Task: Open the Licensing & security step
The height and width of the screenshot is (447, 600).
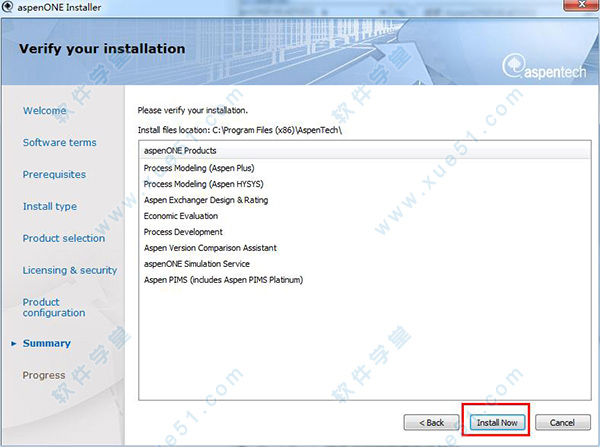Action: pos(70,270)
